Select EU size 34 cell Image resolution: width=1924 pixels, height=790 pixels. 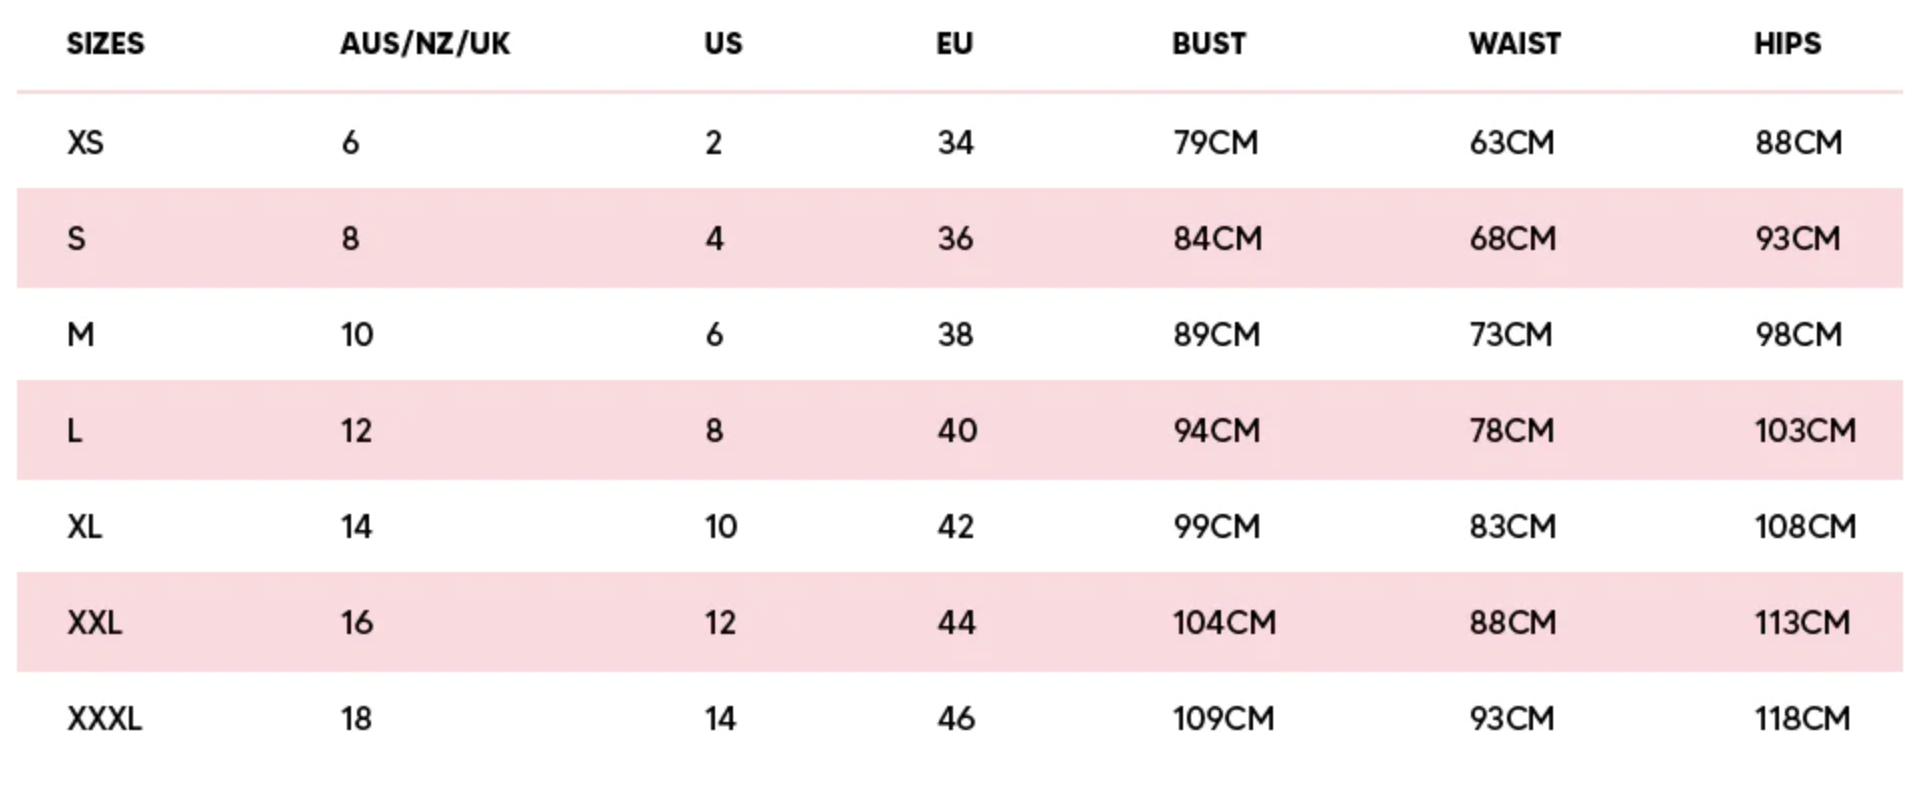pos(955,143)
